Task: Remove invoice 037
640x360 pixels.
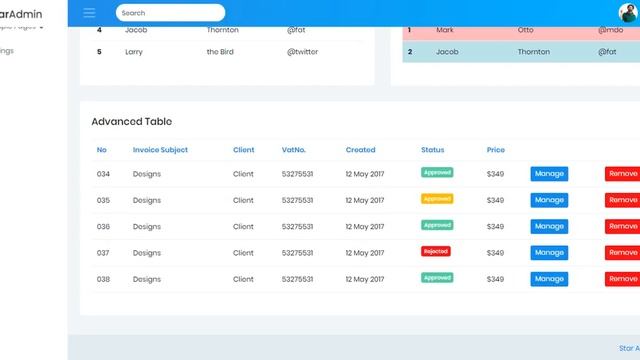Action: (622, 253)
